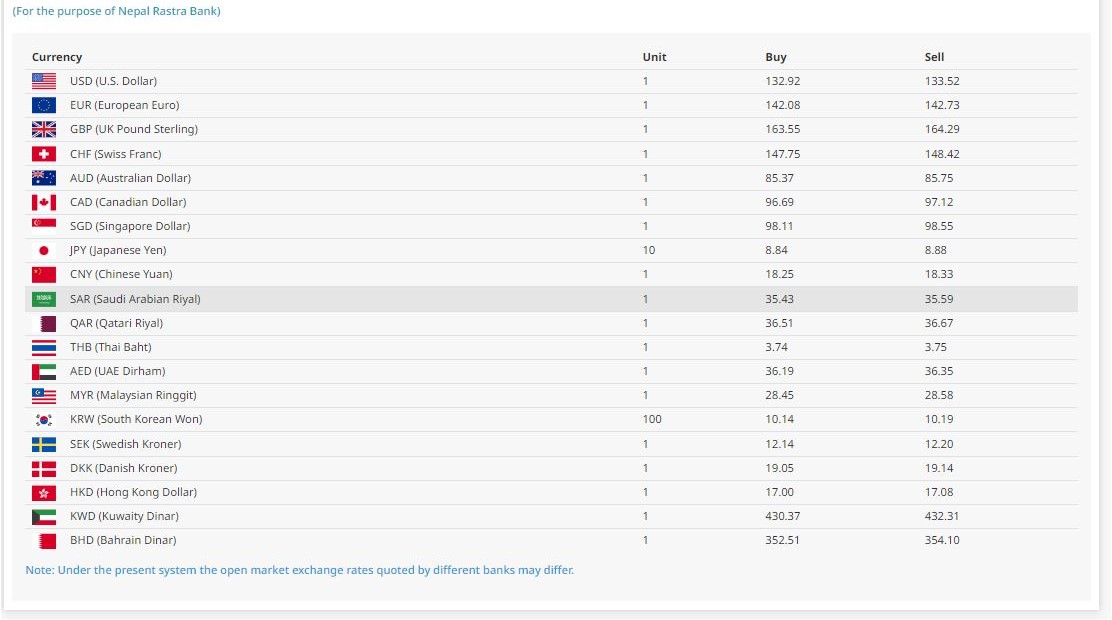Viewport: 1112px width, 620px height.
Task: Click the Malaysian Ringgit flag icon
Action: 44,396
